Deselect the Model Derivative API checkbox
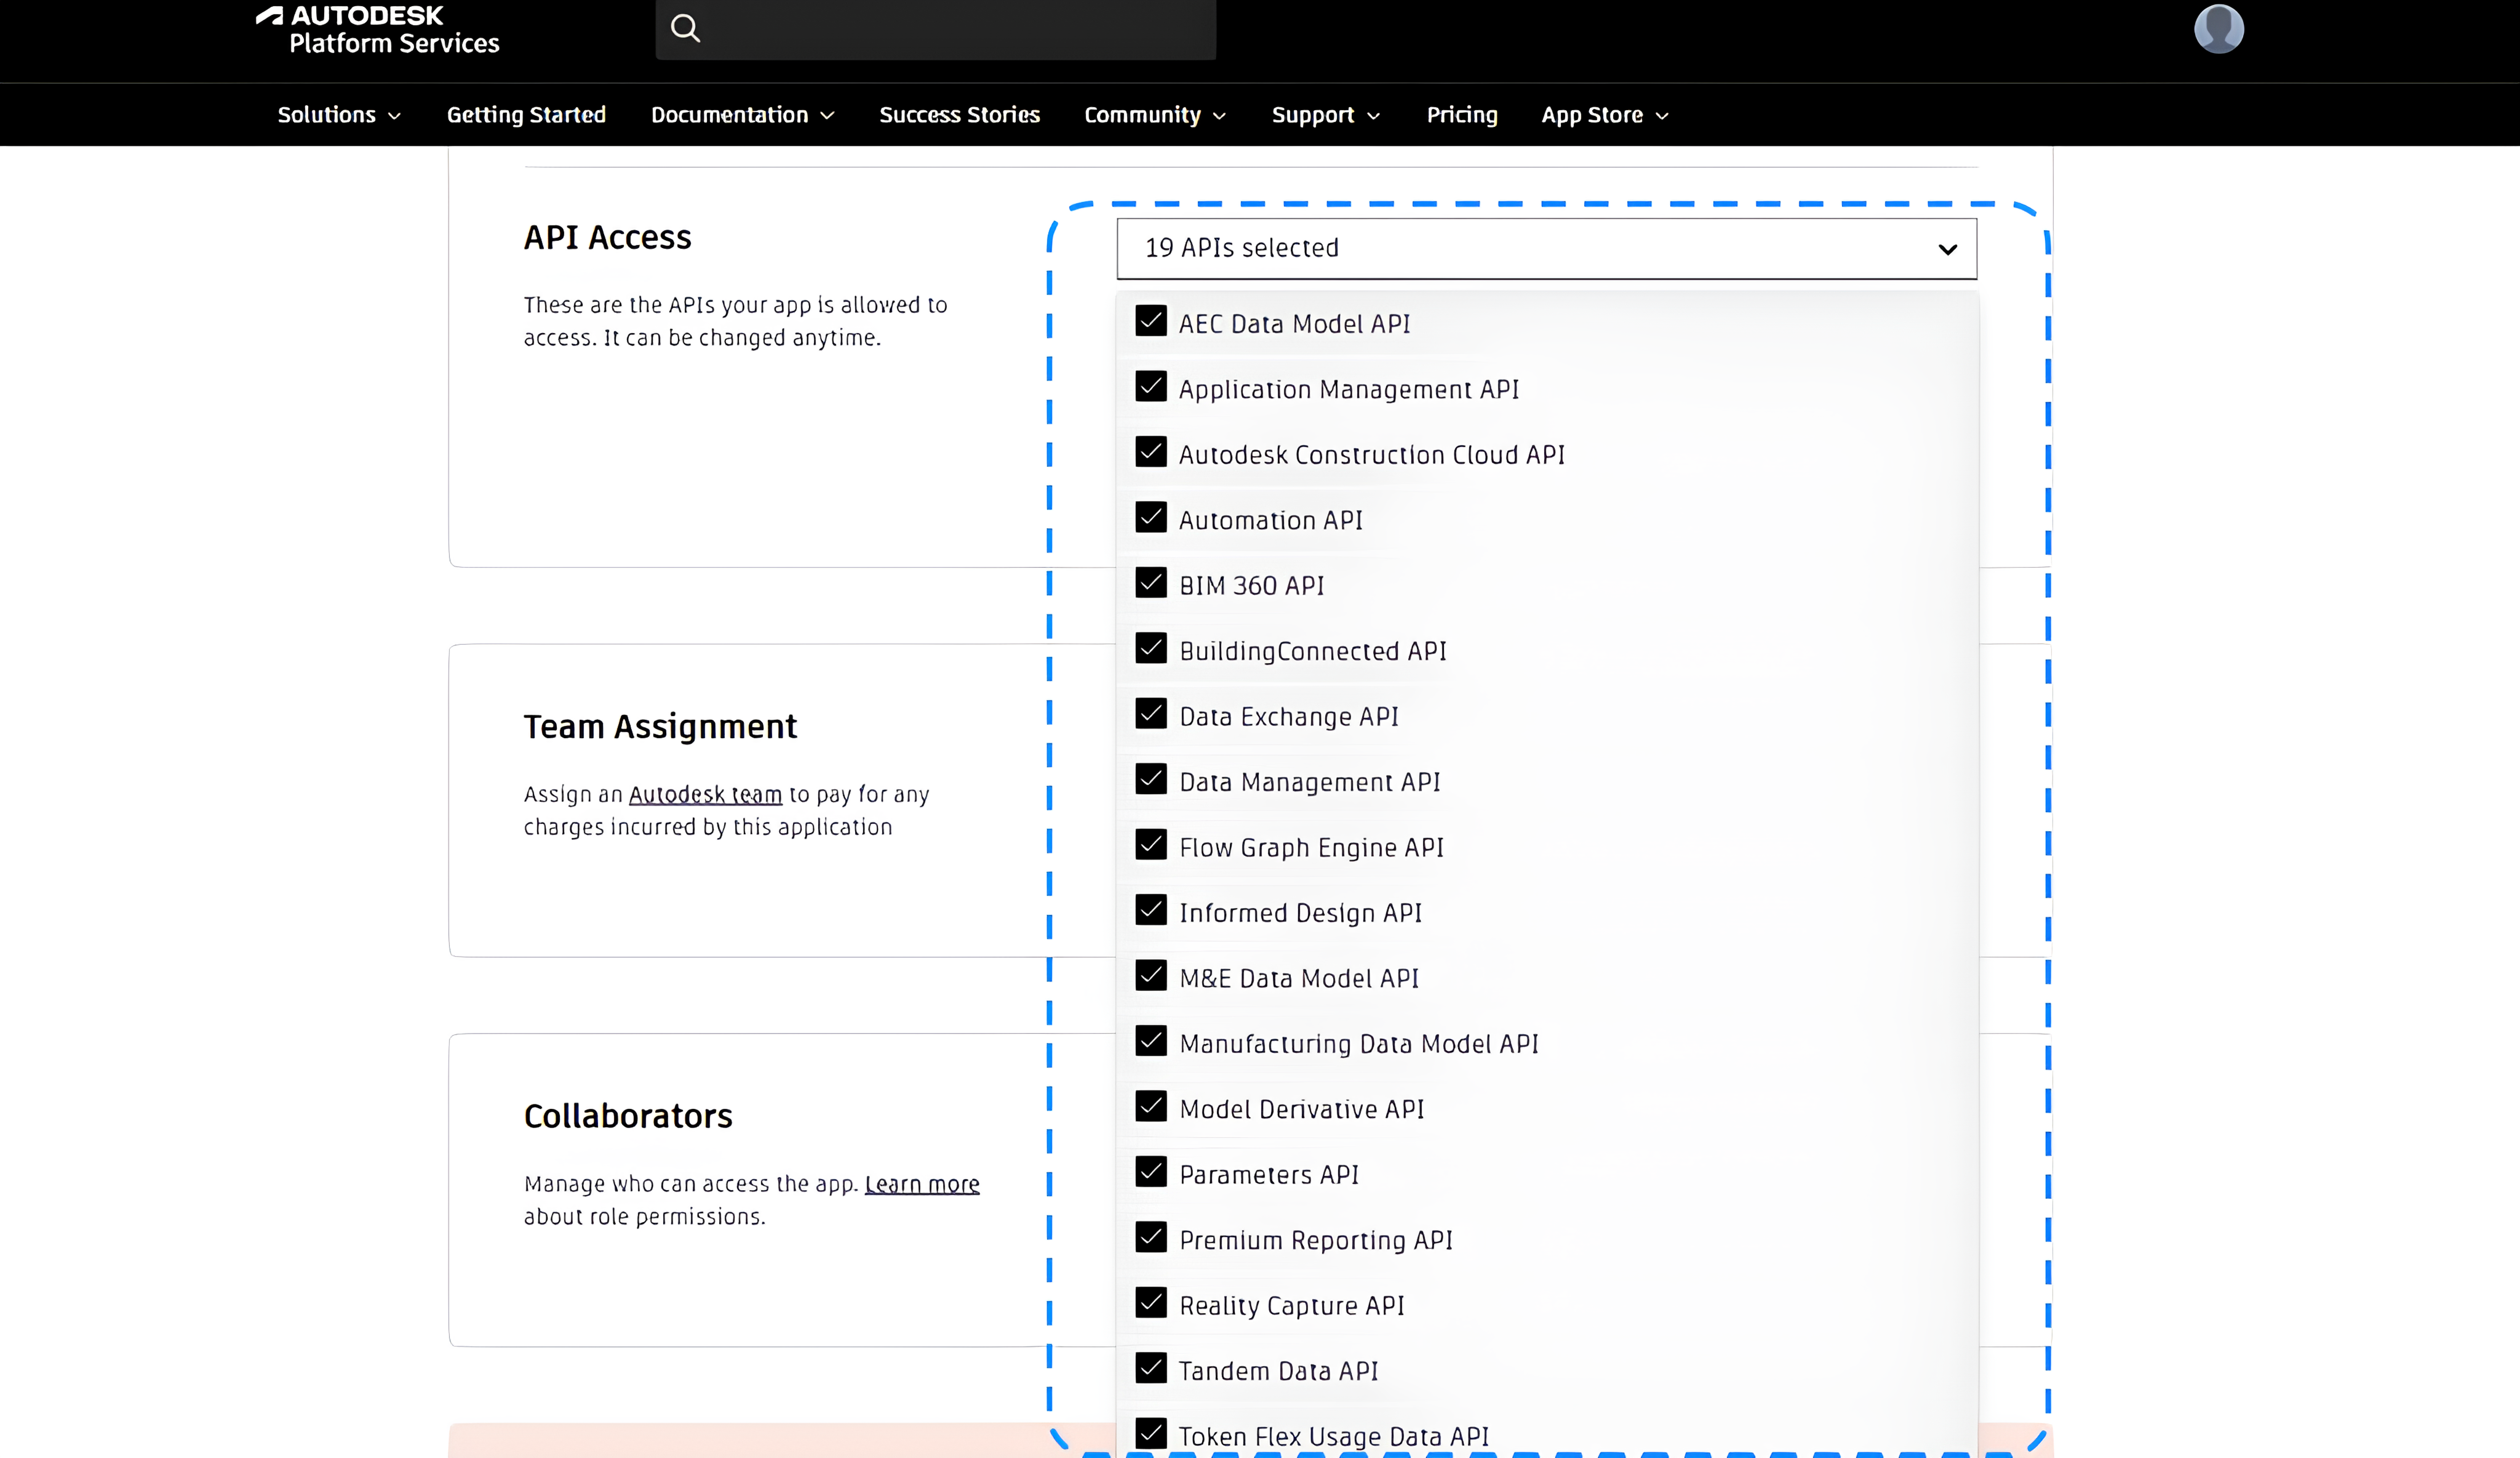The height and width of the screenshot is (1458, 2520). pos(1151,1107)
